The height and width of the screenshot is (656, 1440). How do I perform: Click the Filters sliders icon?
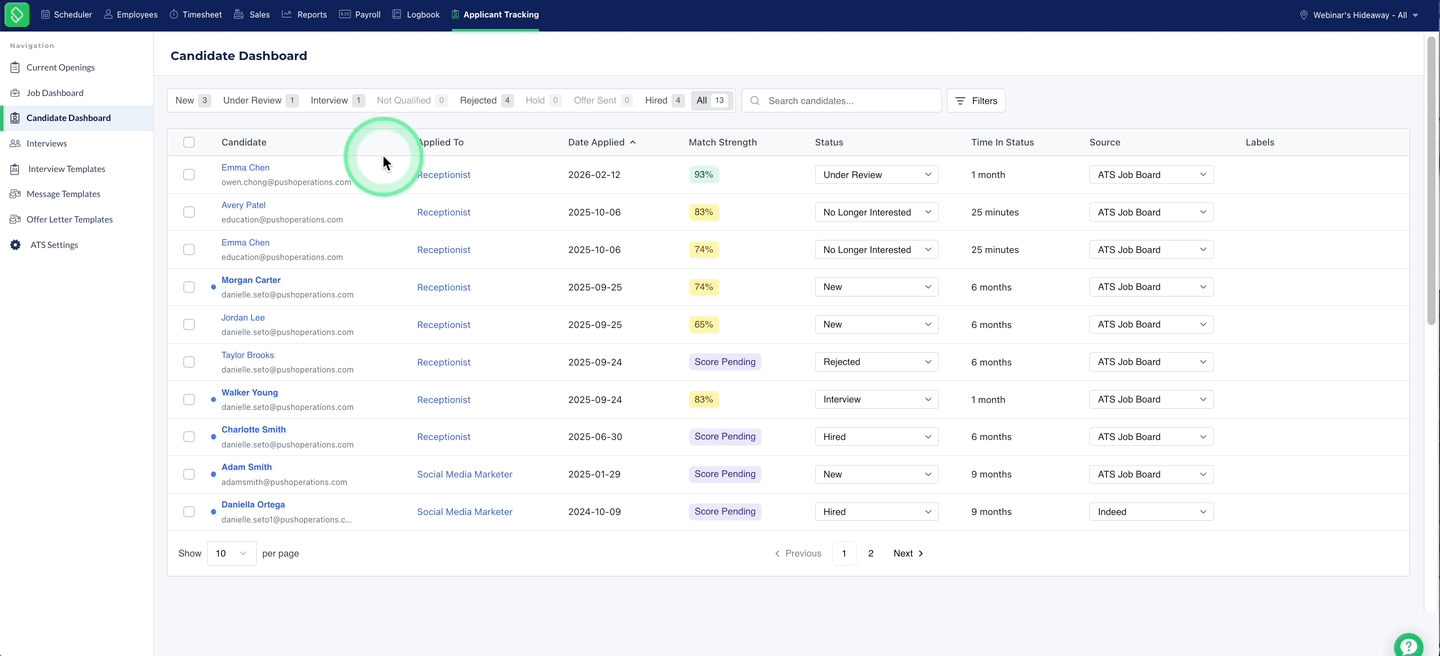[x=960, y=101]
